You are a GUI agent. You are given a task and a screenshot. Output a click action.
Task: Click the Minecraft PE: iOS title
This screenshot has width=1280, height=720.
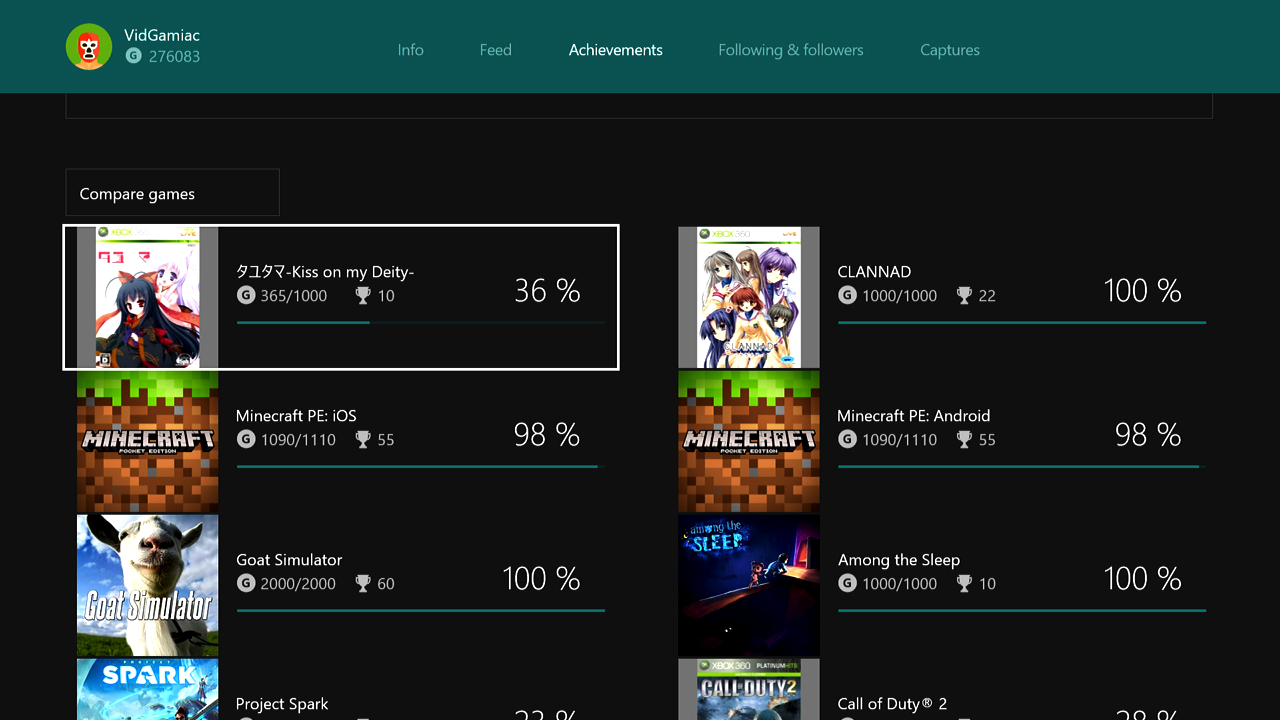coord(296,416)
